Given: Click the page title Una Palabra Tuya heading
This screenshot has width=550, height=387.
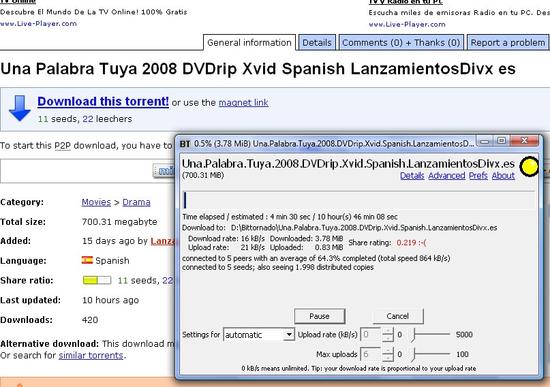Looking at the screenshot, I should [258, 69].
